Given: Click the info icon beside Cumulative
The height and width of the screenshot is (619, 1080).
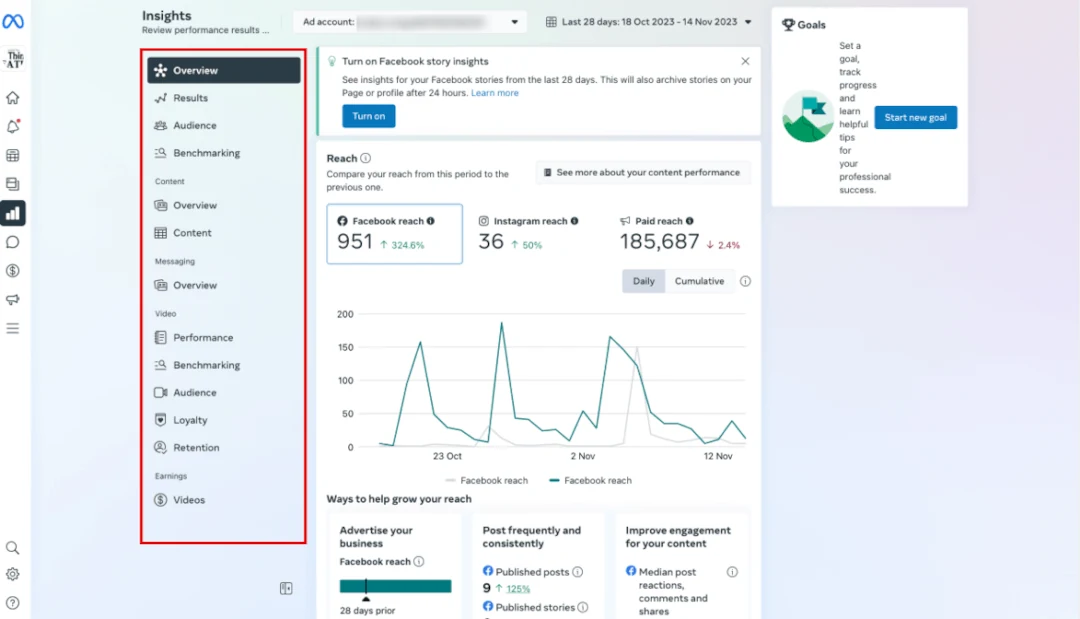Looking at the screenshot, I should 745,281.
